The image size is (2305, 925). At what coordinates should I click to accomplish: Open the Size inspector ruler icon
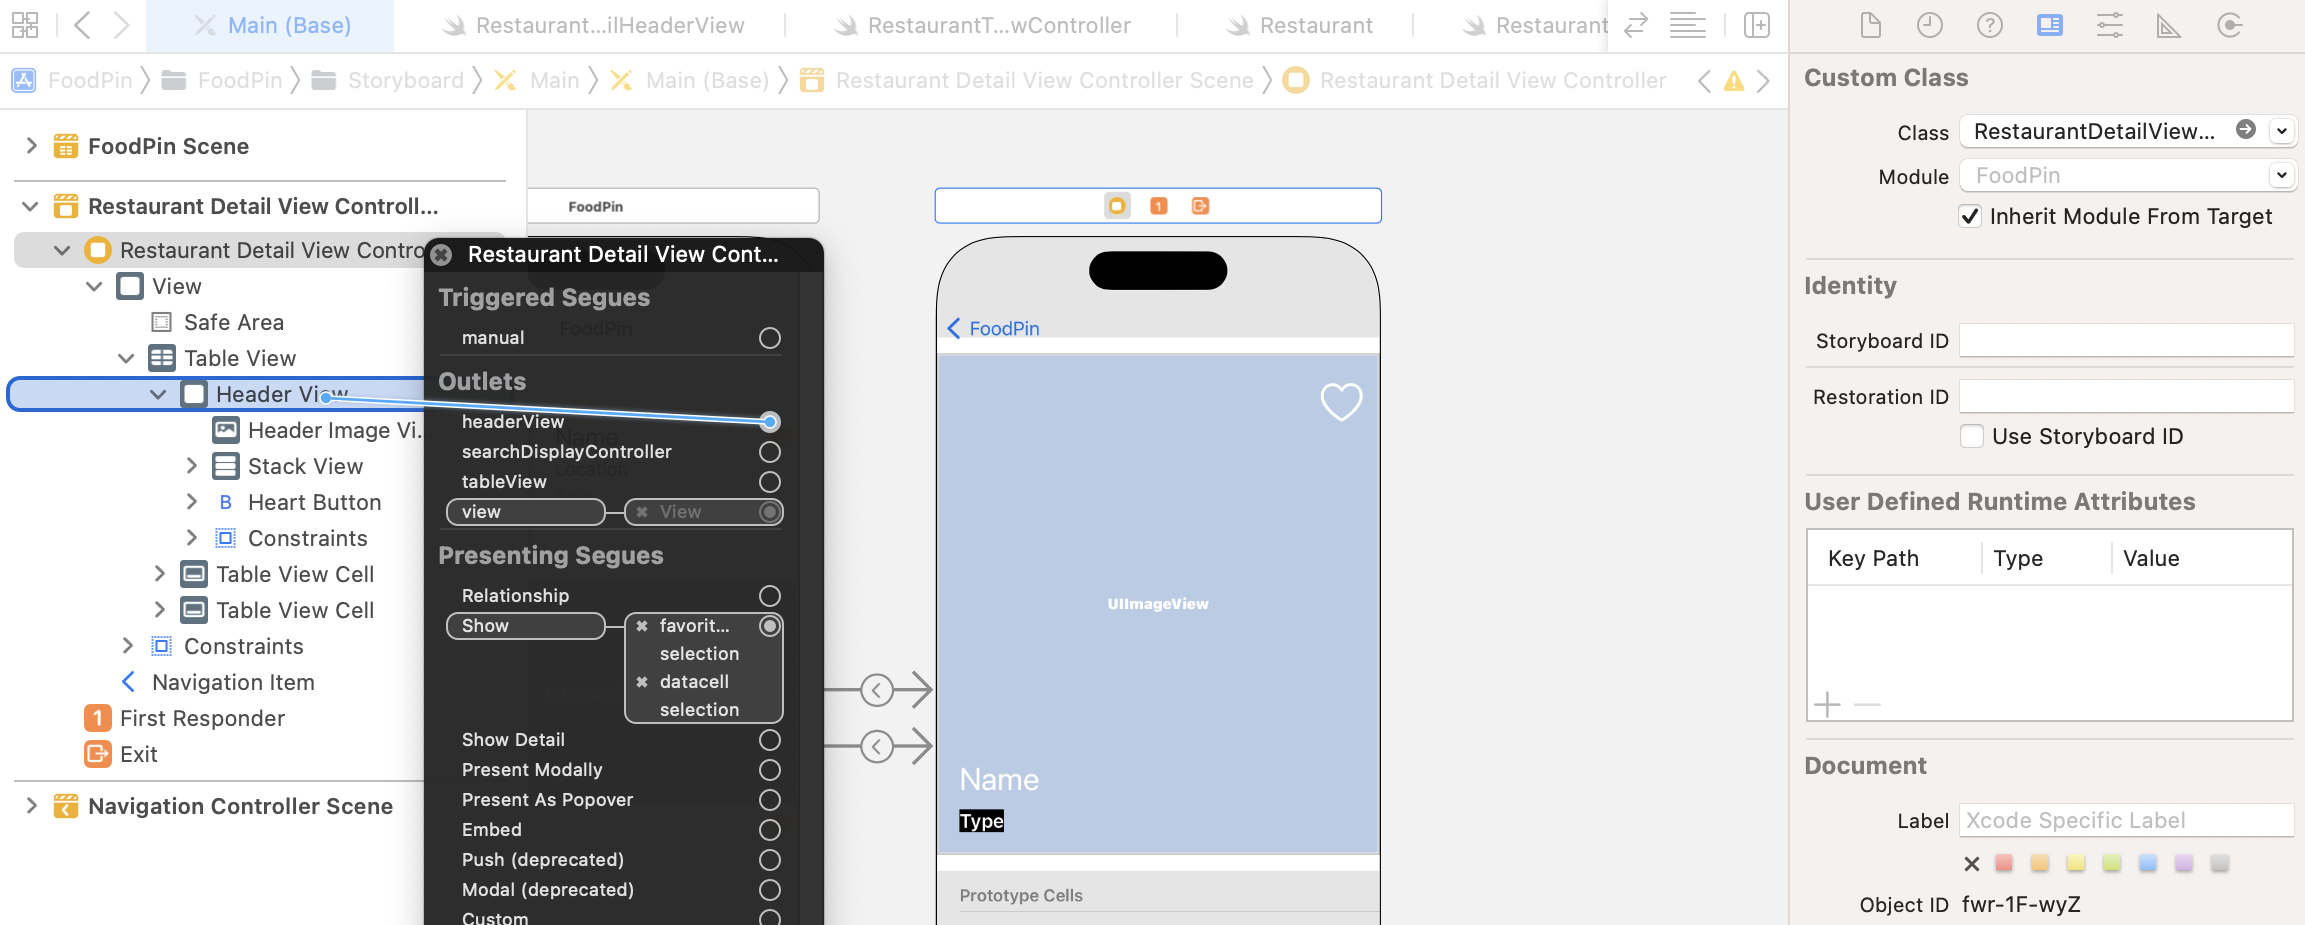click(2168, 26)
